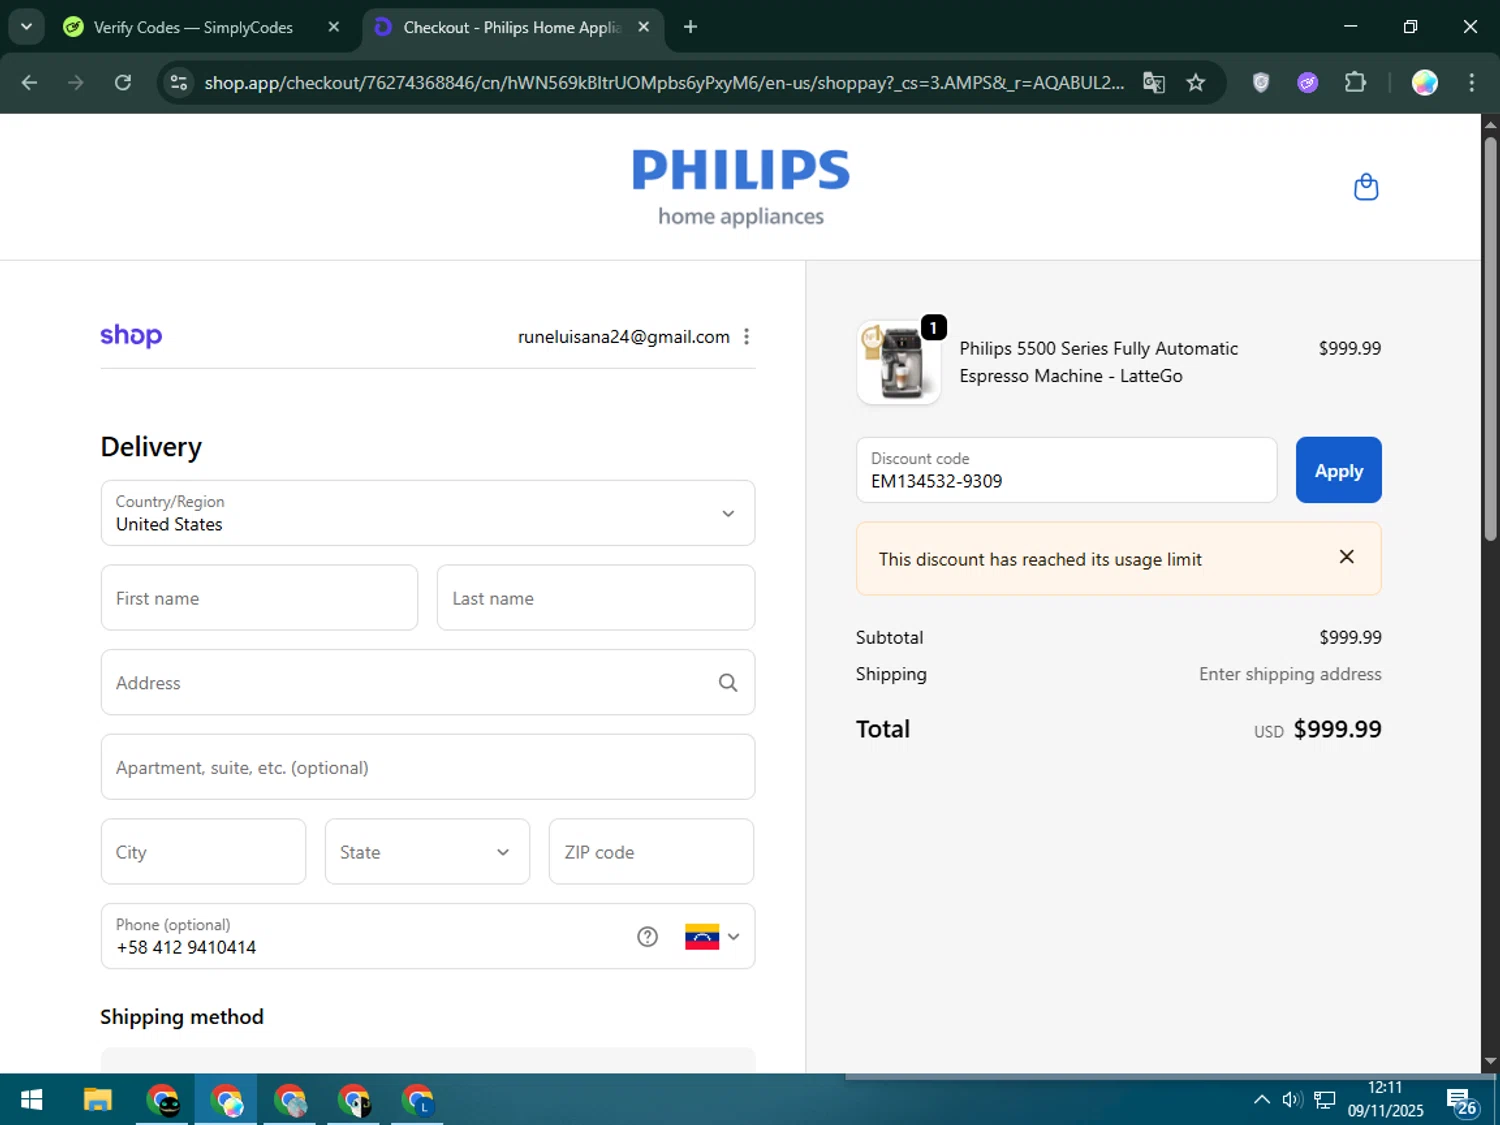Open notification center with 26 badge
The image size is (1500, 1125).
coord(1461,1101)
